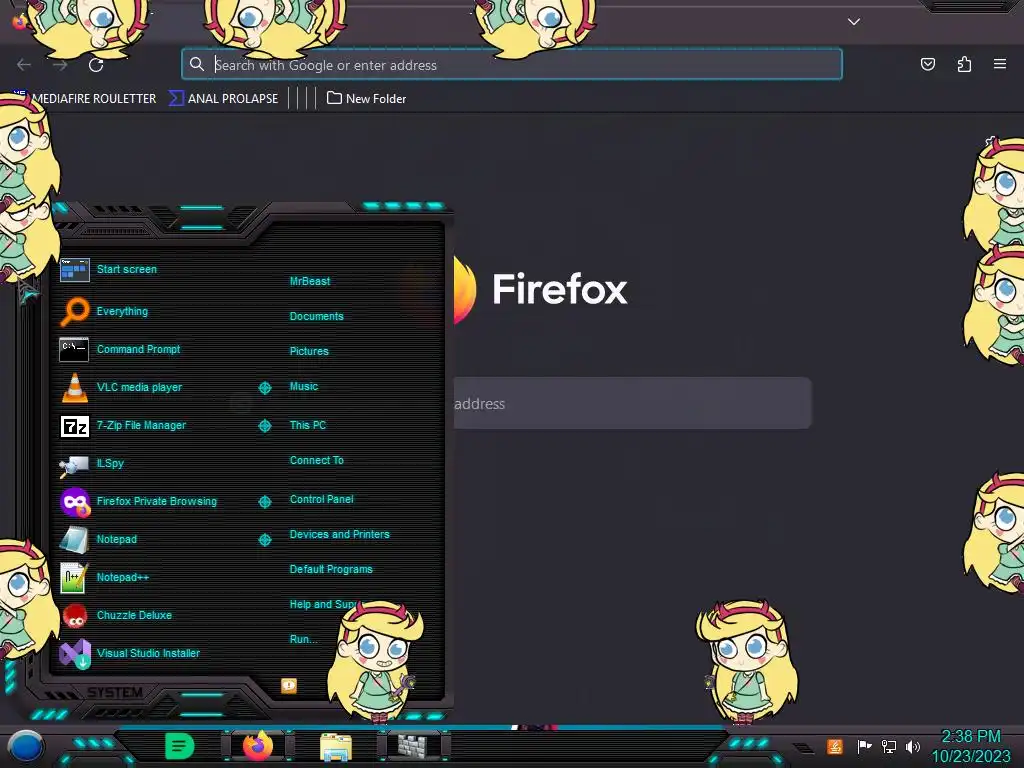Open This PC

tap(308, 425)
